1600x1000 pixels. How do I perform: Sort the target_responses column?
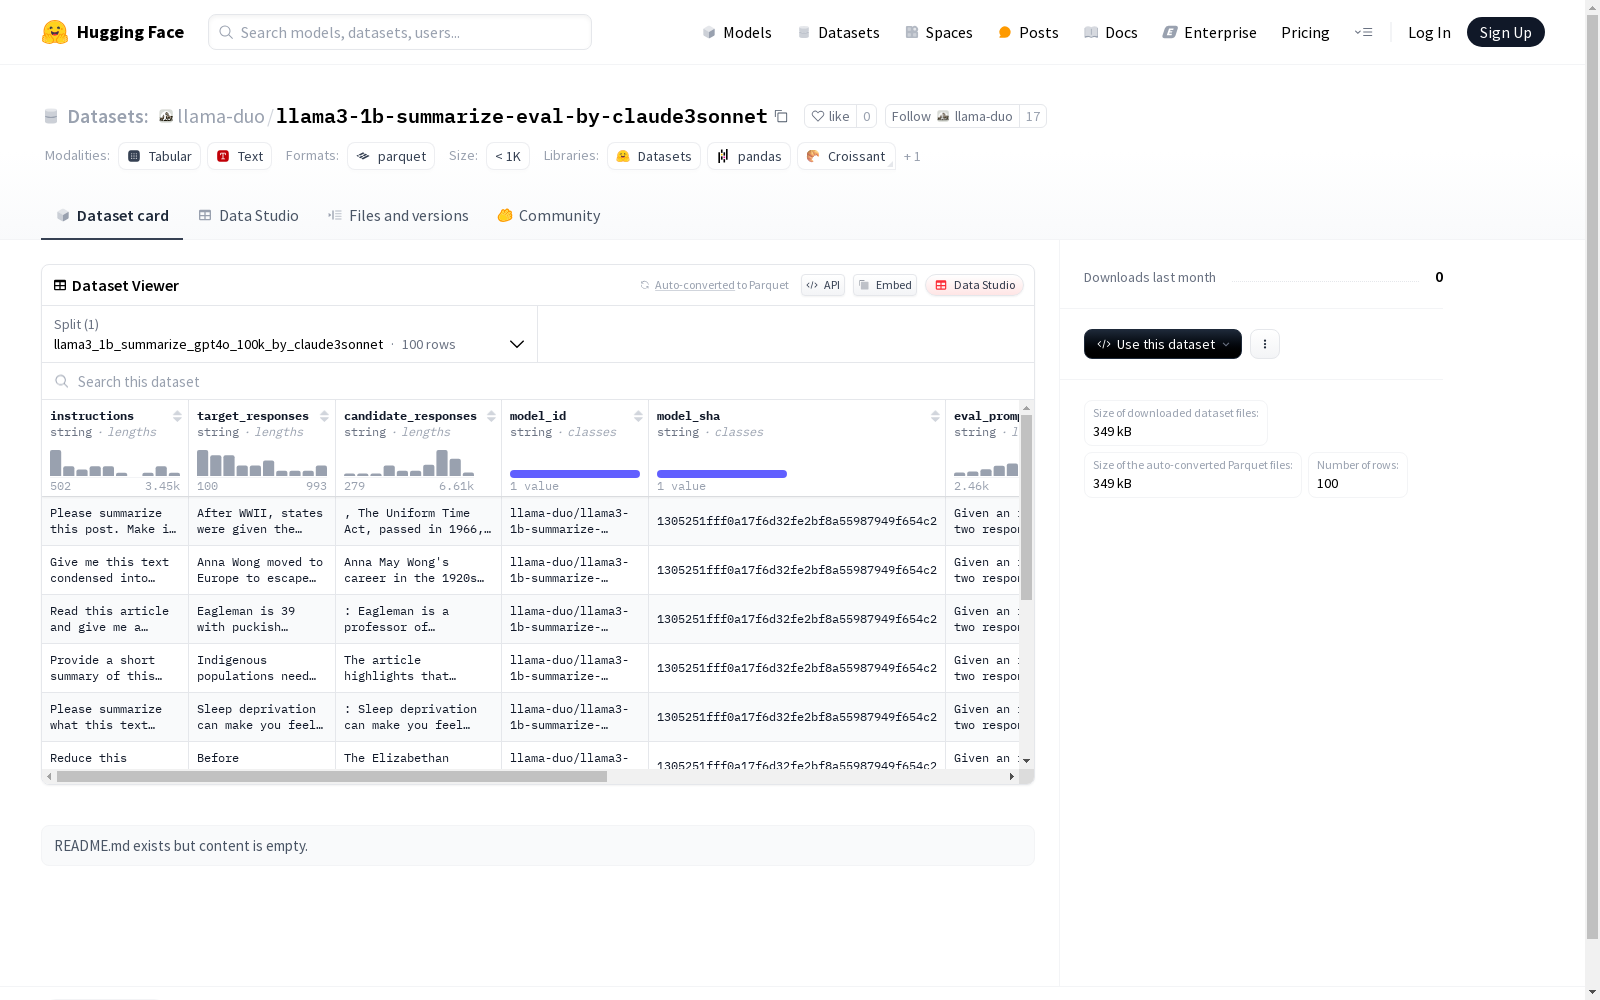coord(324,416)
